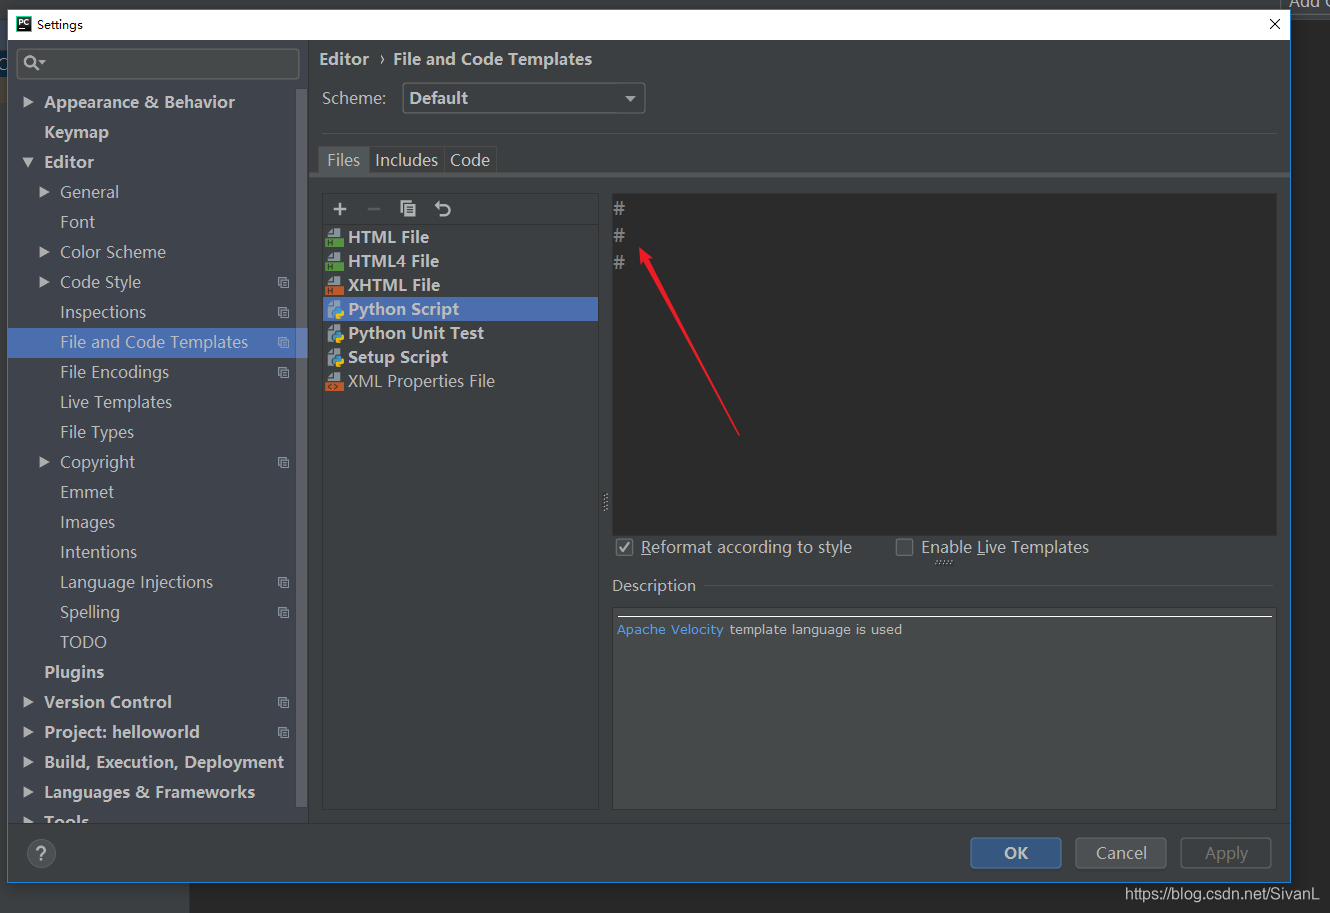Image resolution: width=1330 pixels, height=913 pixels.
Task: Open Keymap settings
Action: [76, 132]
